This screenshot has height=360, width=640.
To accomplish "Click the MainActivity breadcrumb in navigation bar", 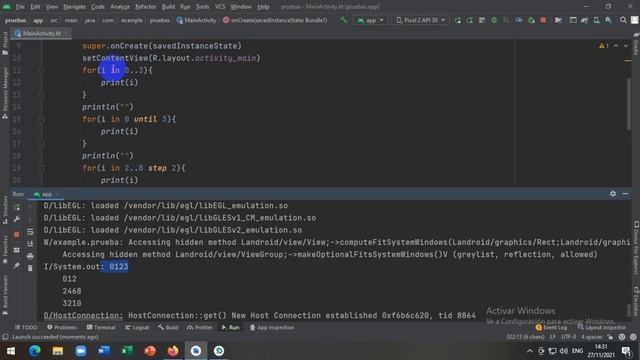I will click(196, 20).
